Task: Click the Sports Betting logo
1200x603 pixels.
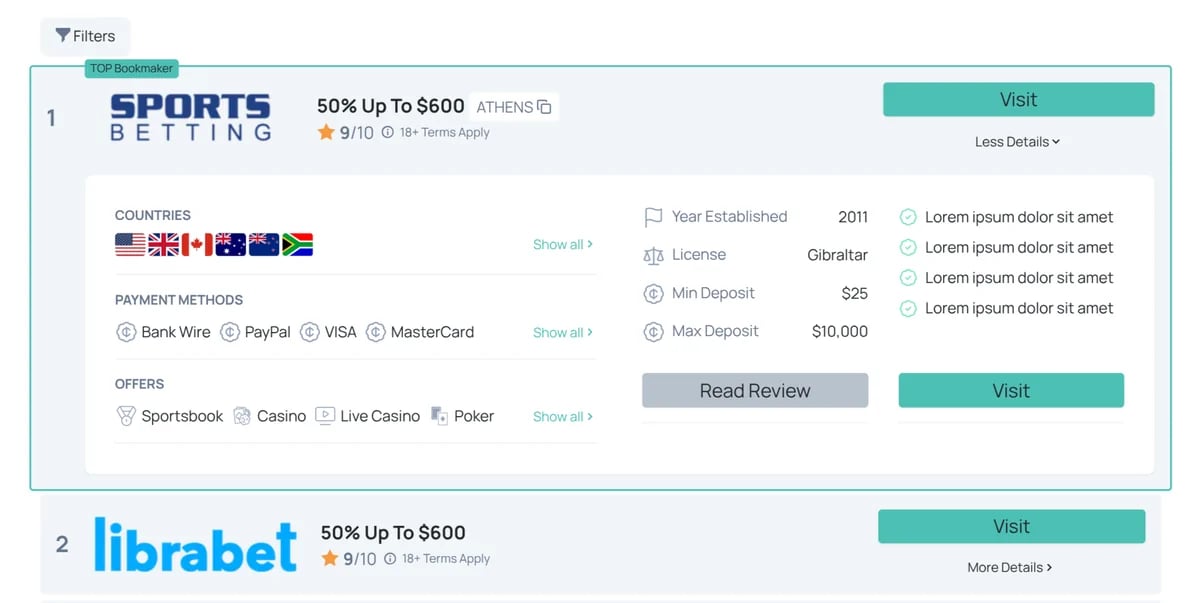Action: (x=190, y=118)
